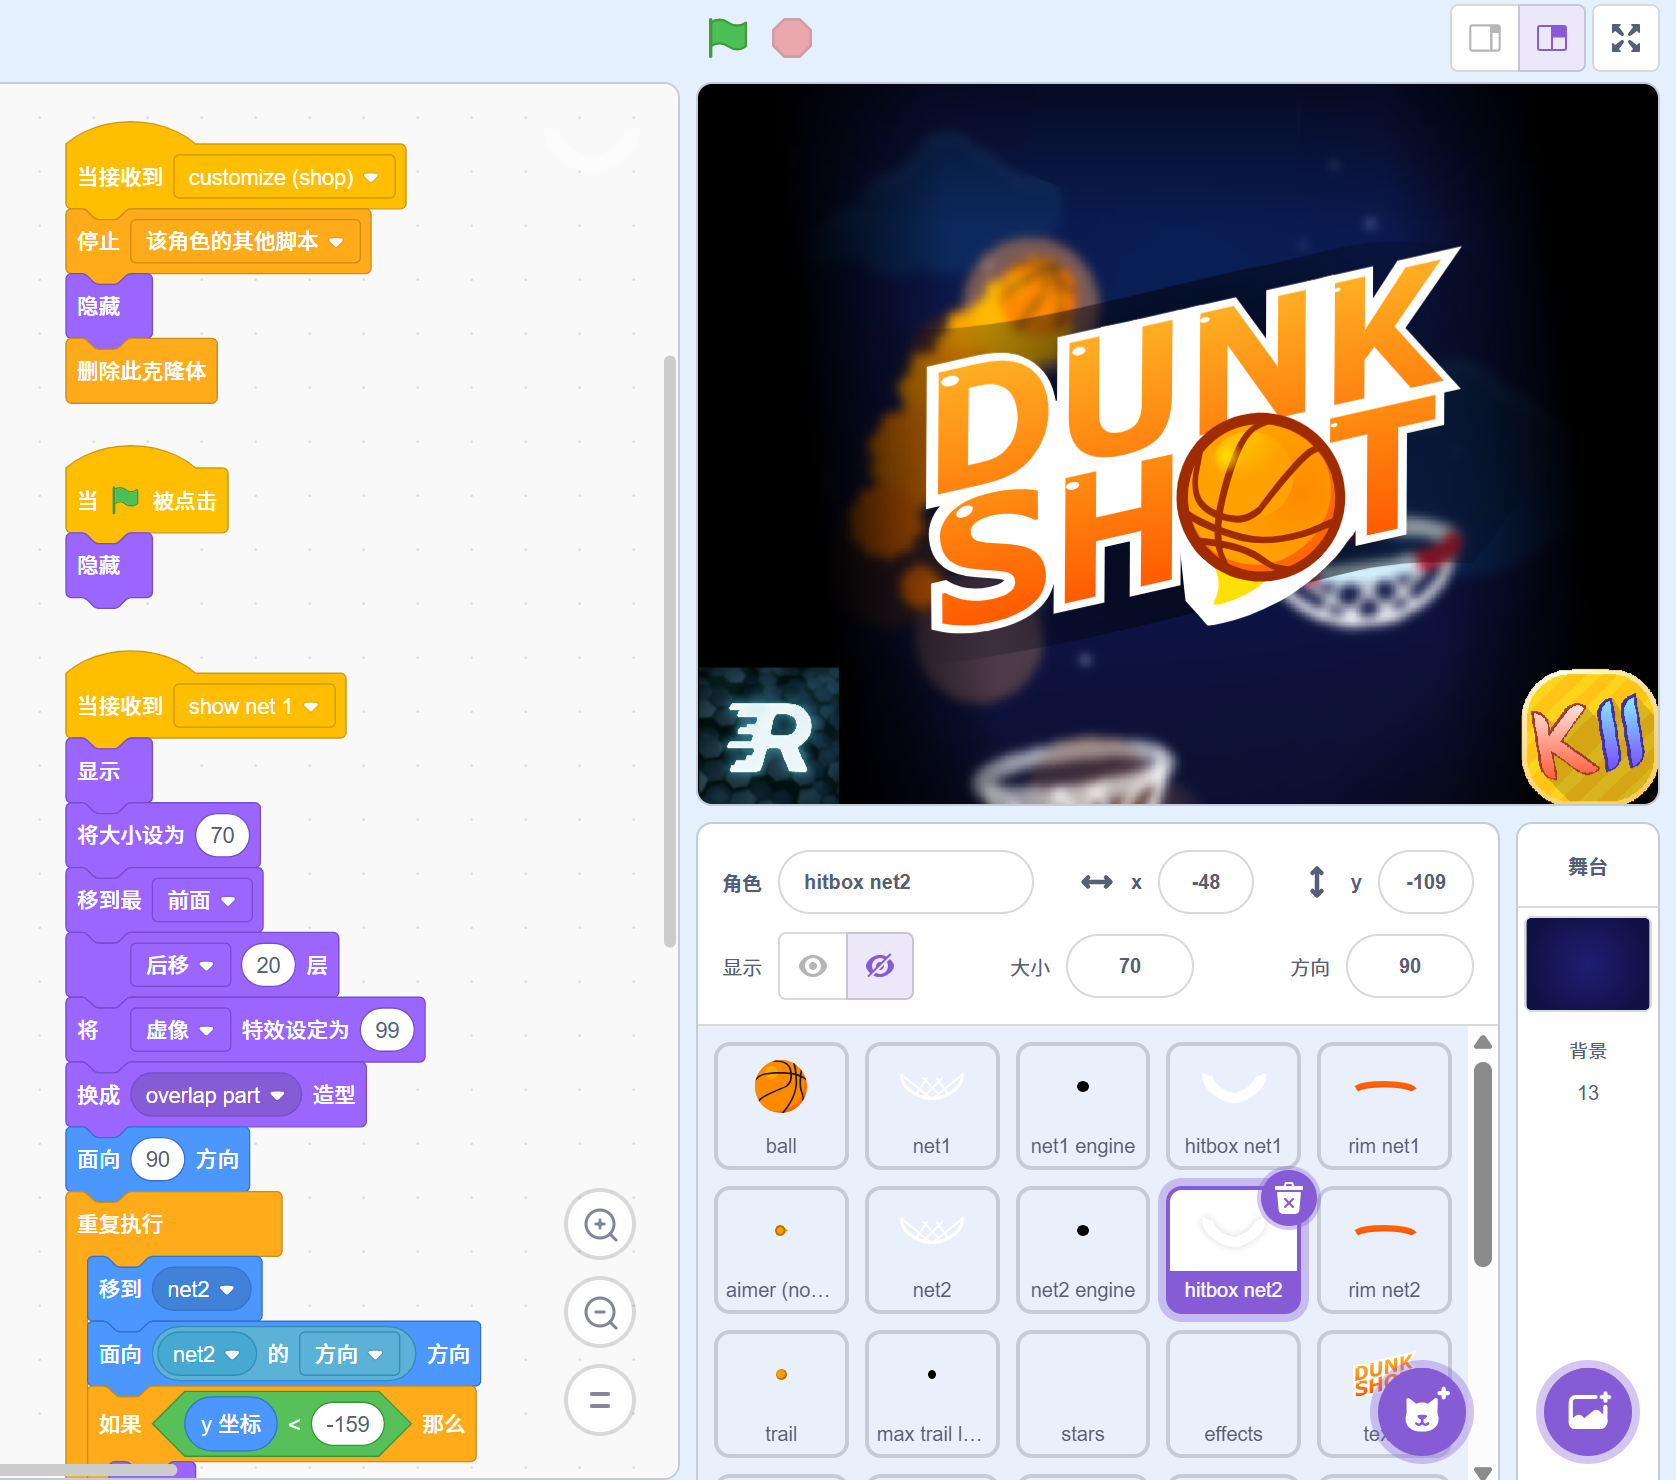Screen dimensions: 1676x1480
Task: Select the rim net1 sprite
Action: pos(1383,1105)
